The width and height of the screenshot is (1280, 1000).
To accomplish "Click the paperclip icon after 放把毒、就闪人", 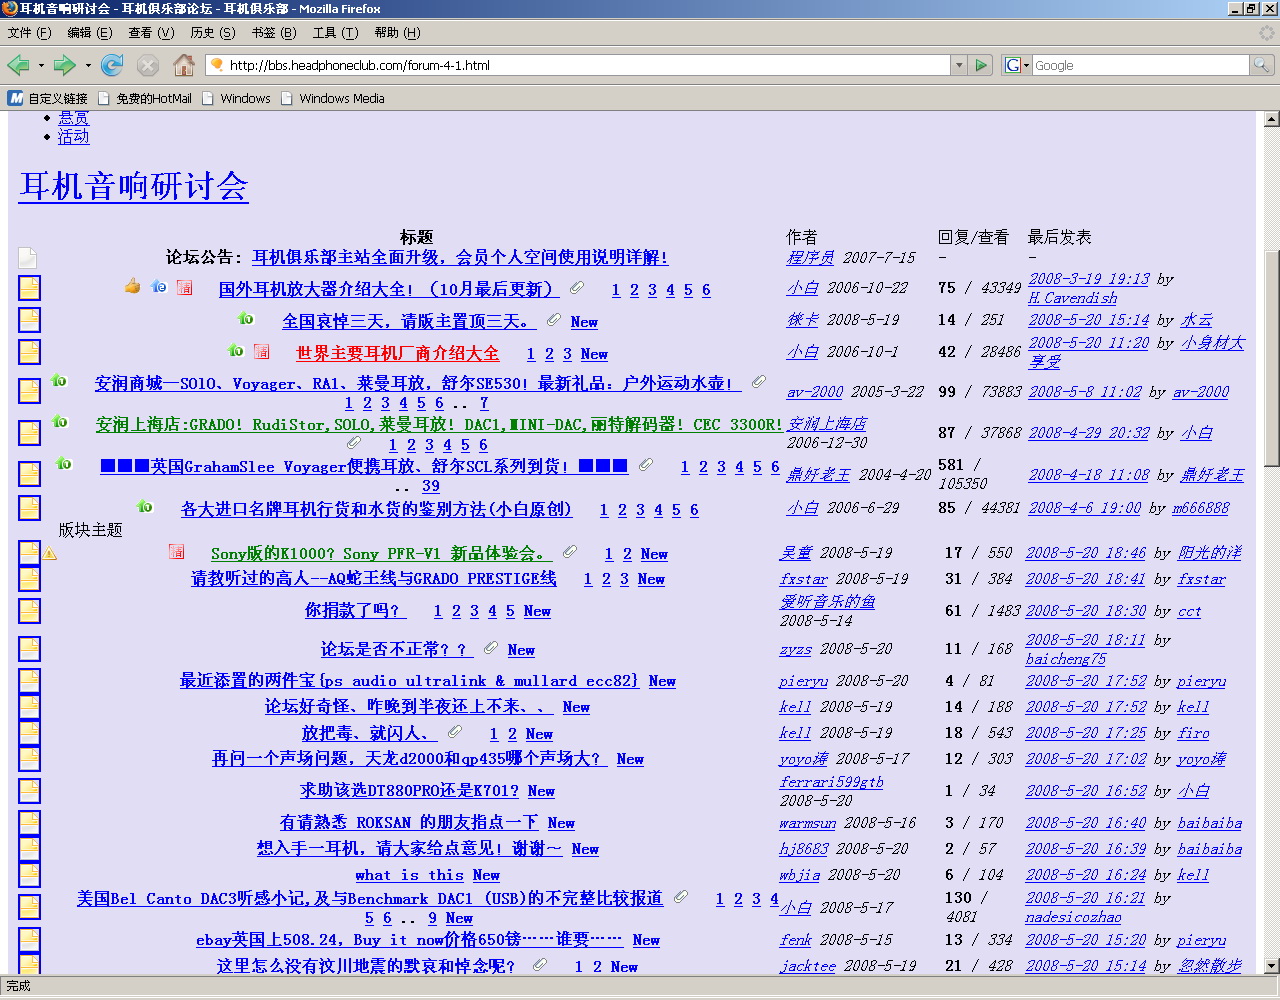I will (x=455, y=732).
